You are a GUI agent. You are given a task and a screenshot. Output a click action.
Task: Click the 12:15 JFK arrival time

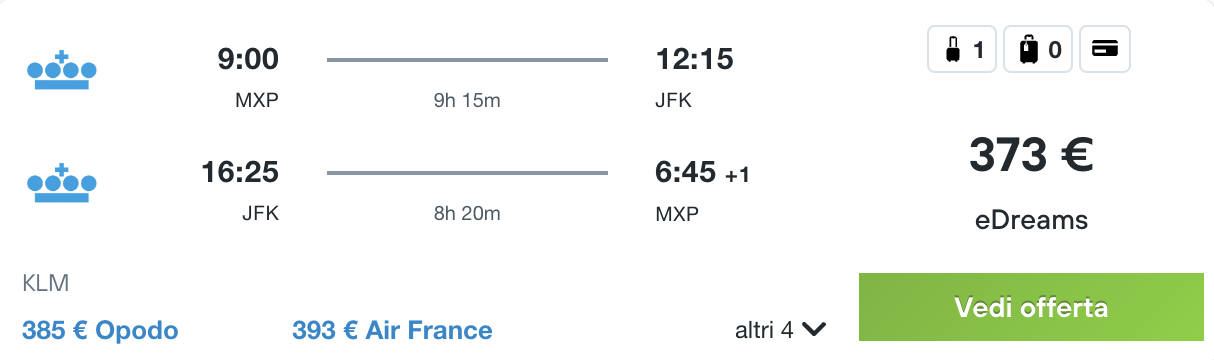(x=694, y=59)
